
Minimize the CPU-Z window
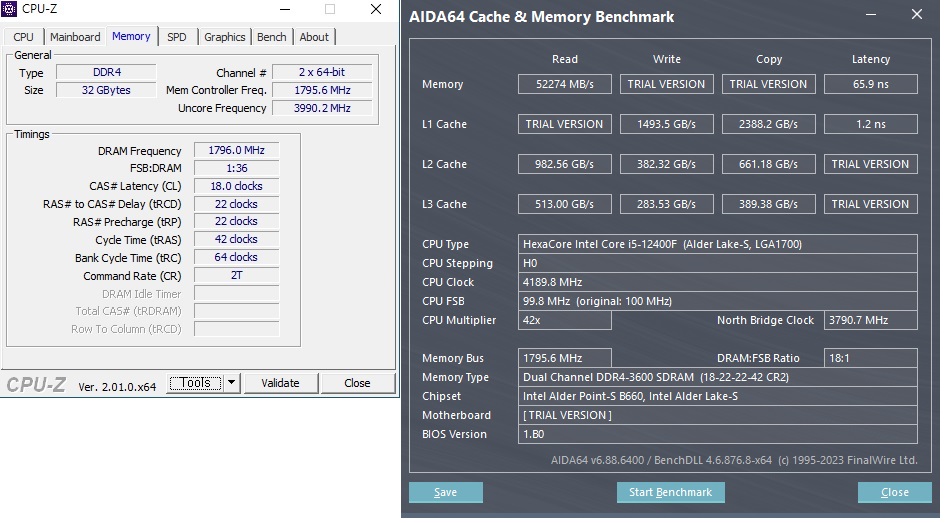[x=285, y=9]
